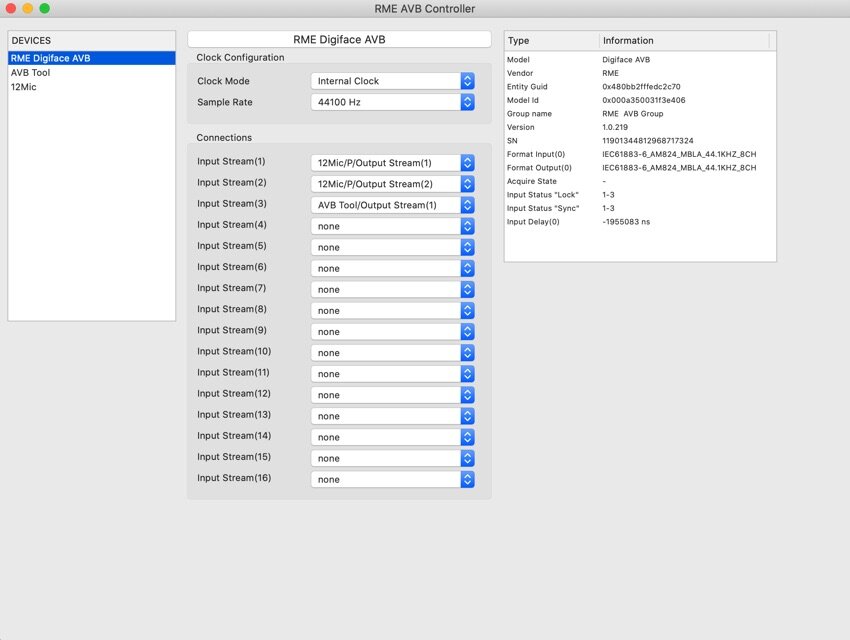Click the Clock Mode label
This screenshot has width=850, height=640.
223,81
